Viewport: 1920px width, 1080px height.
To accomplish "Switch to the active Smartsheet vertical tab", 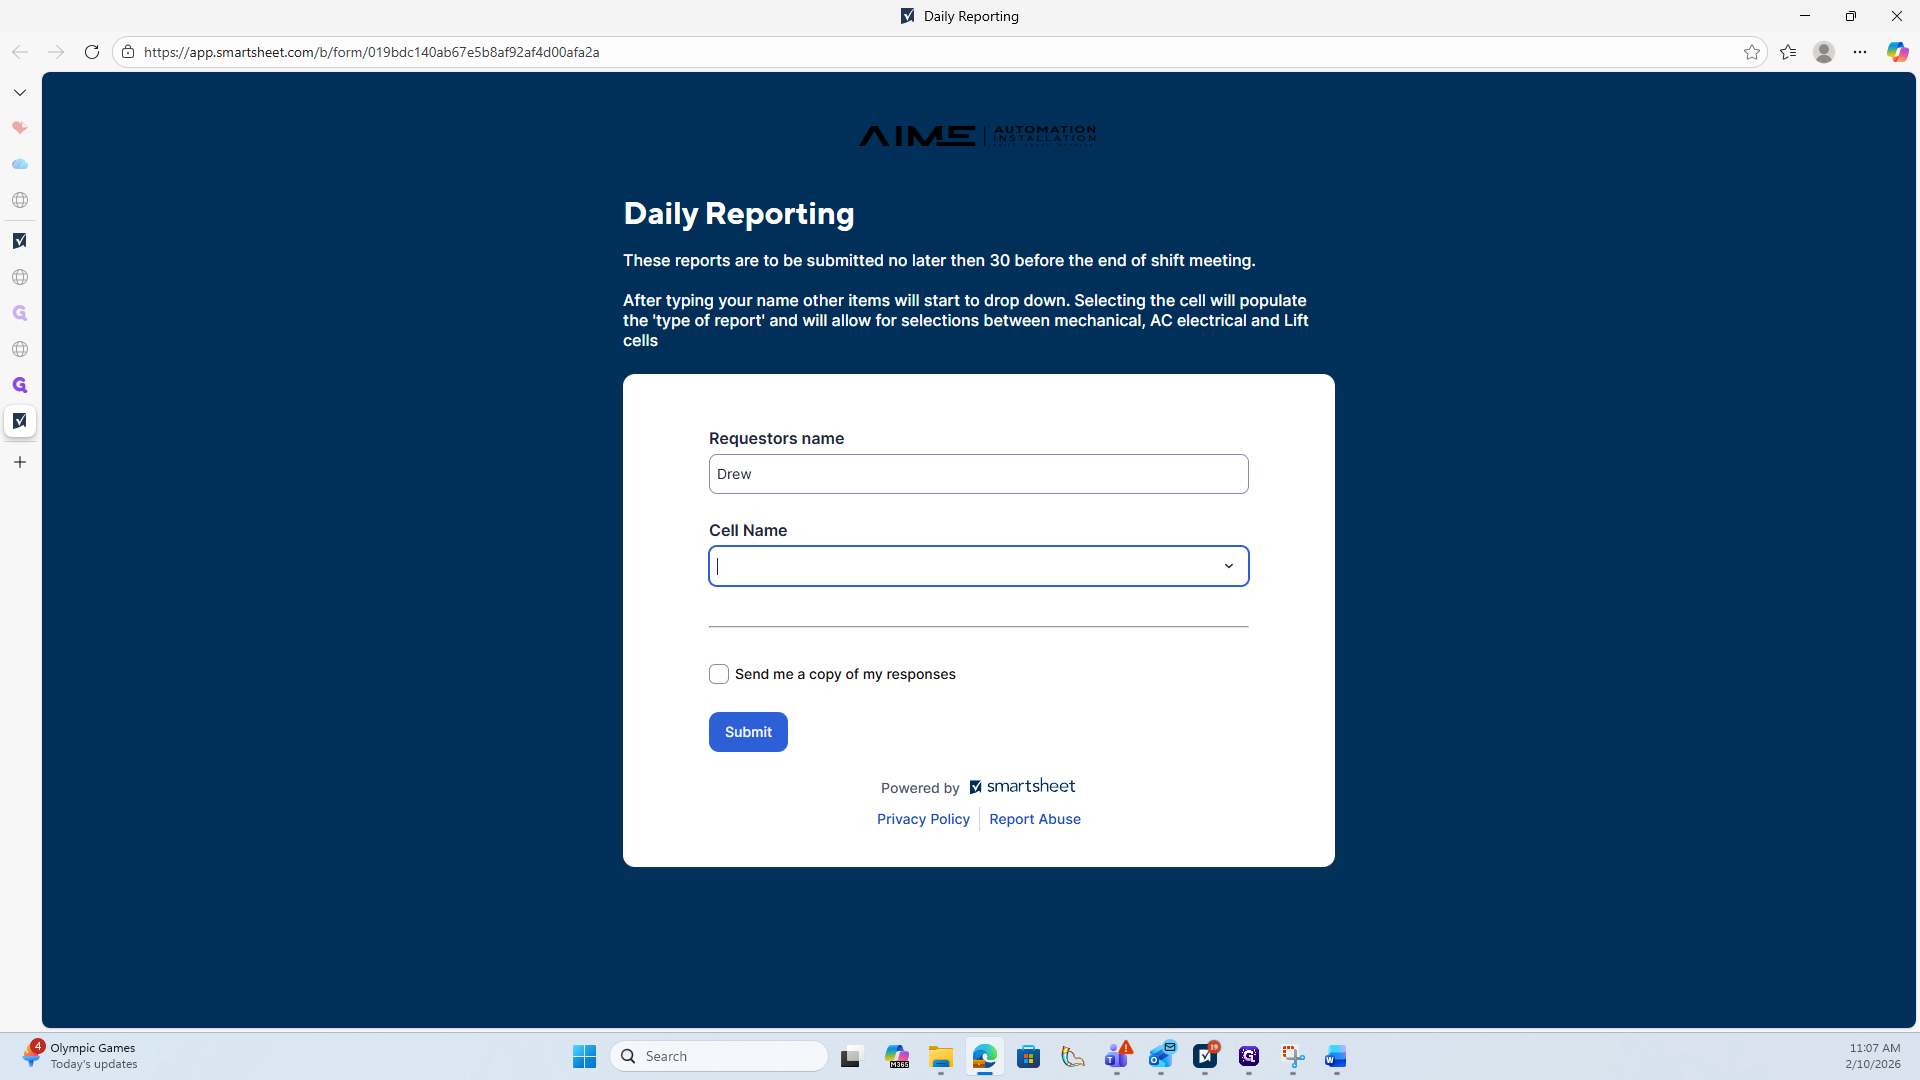I will [x=20, y=421].
